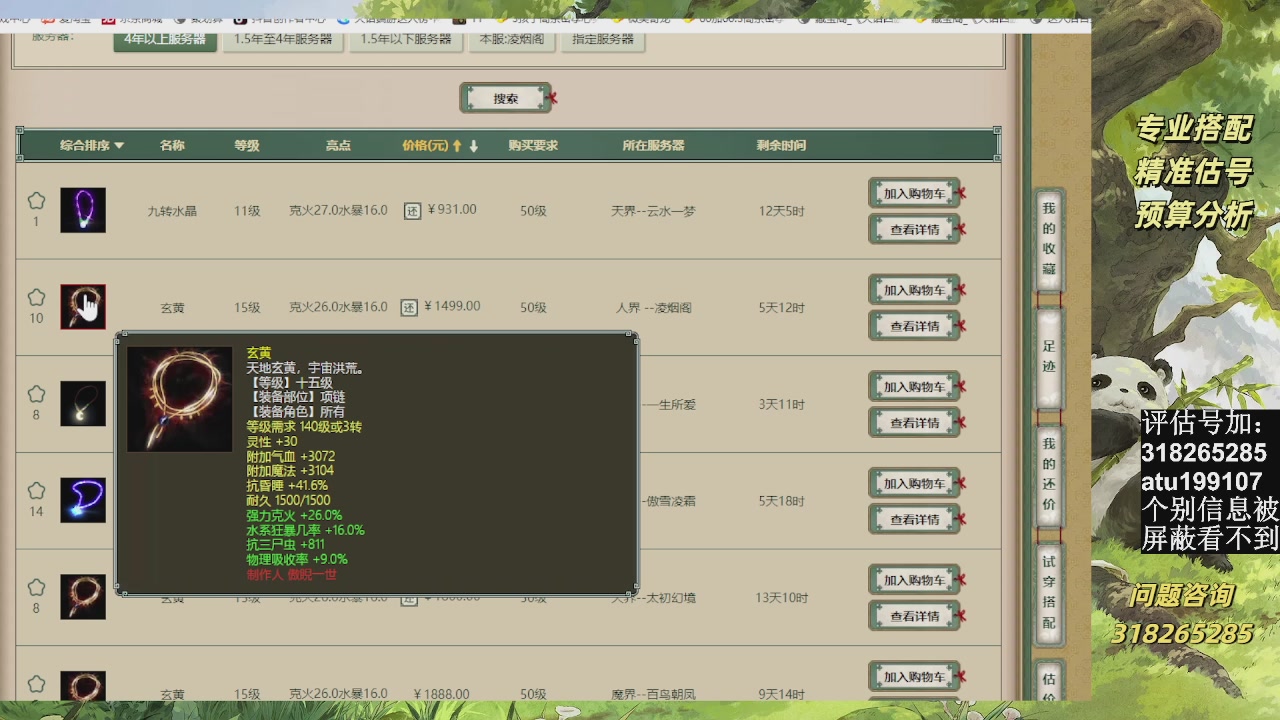Screen dimensions: 1280x720
Task: Click the 魔界--百鸟朝凤 server name
Action: tap(653, 694)
